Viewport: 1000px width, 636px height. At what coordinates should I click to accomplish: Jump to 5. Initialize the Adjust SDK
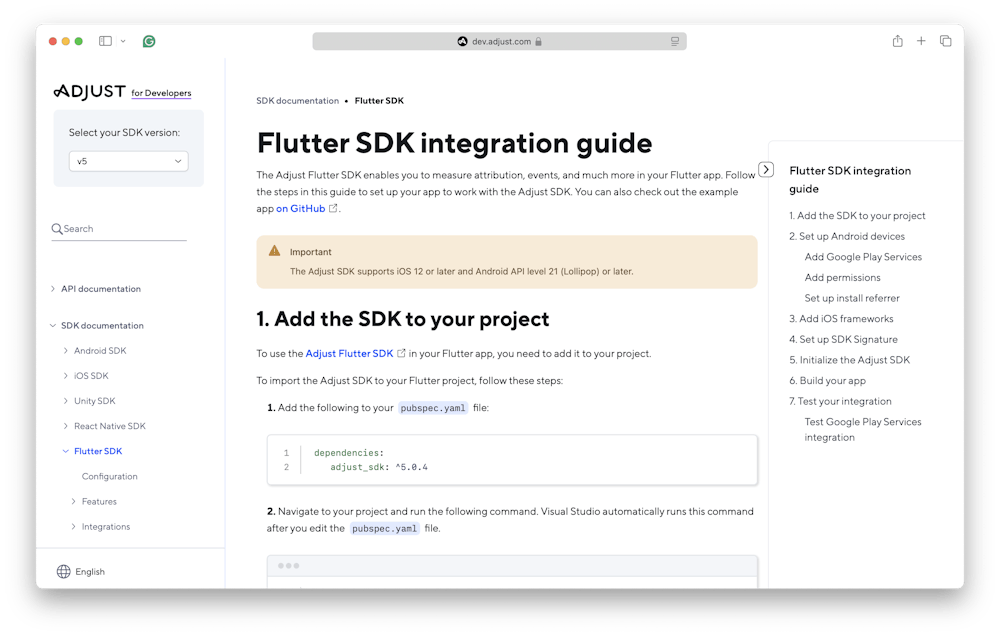[849, 360]
